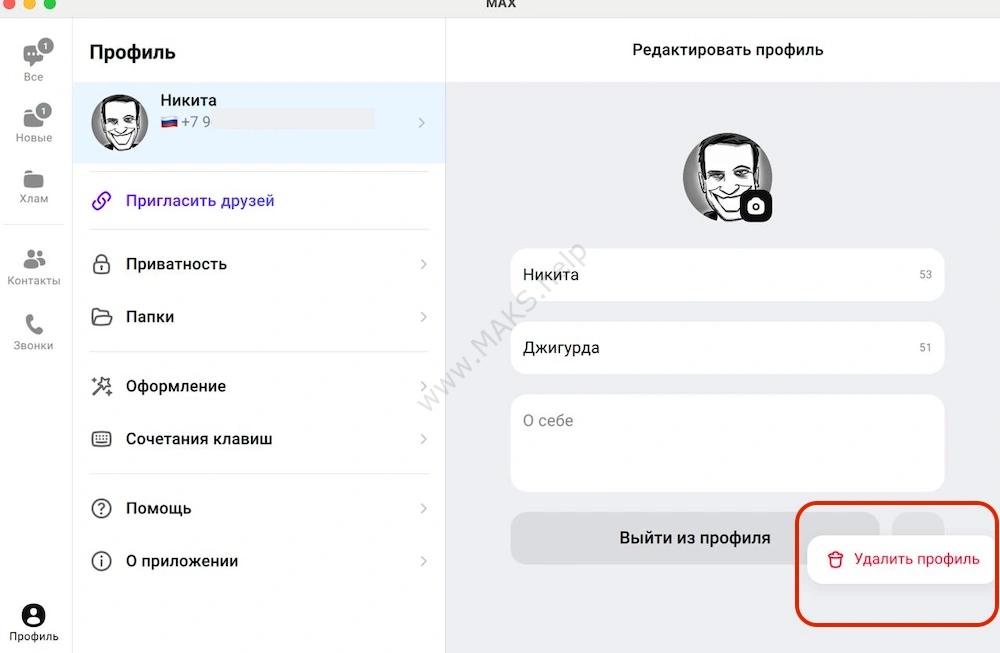Open Сочетания клавиш settings item
This screenshot has height=653, width=1000.
(199, 439)
